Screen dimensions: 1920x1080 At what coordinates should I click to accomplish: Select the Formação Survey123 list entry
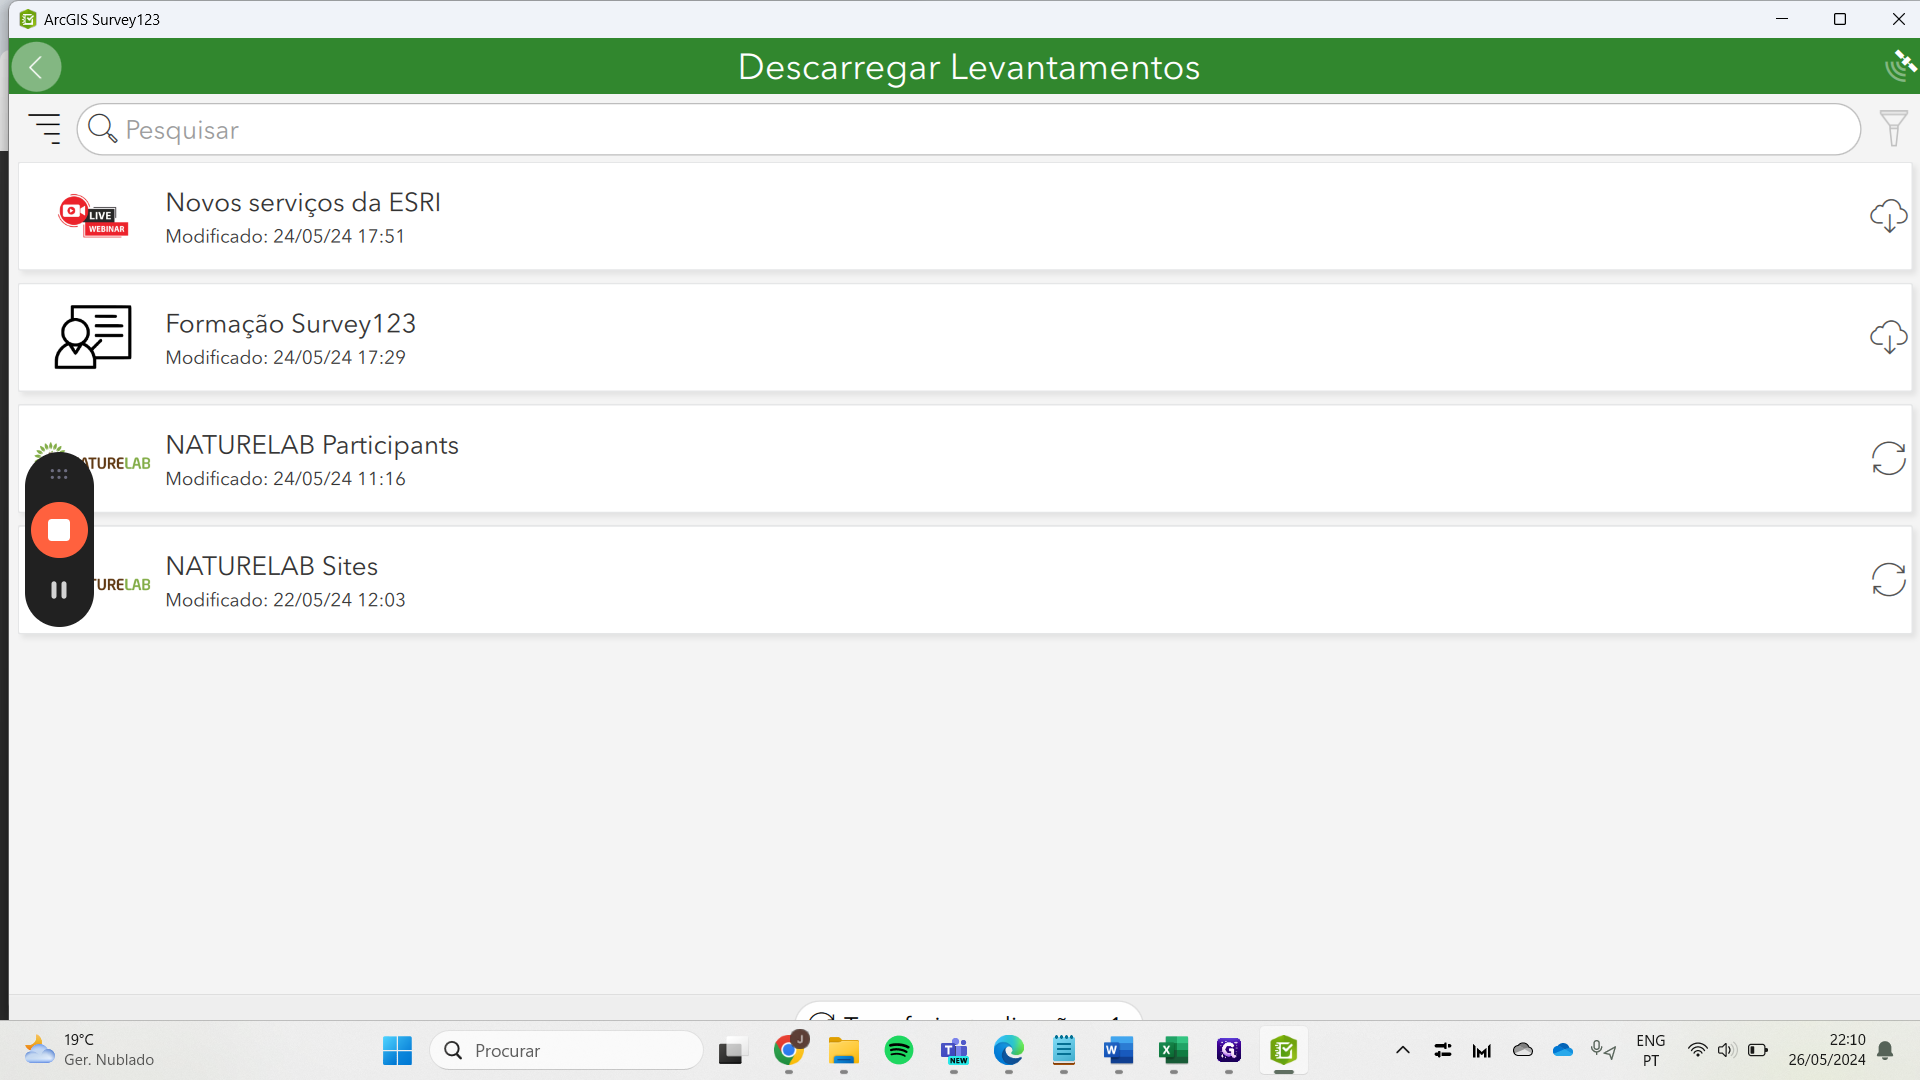point(290,324)
